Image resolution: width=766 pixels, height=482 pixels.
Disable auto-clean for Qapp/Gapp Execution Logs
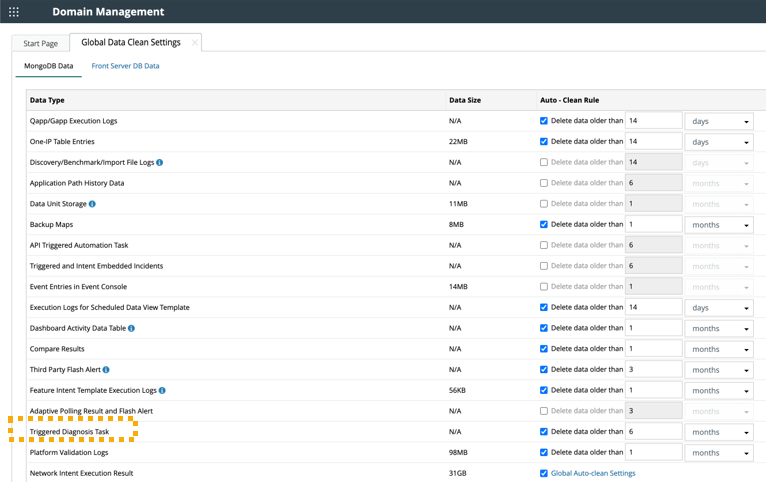coord(544,121)
